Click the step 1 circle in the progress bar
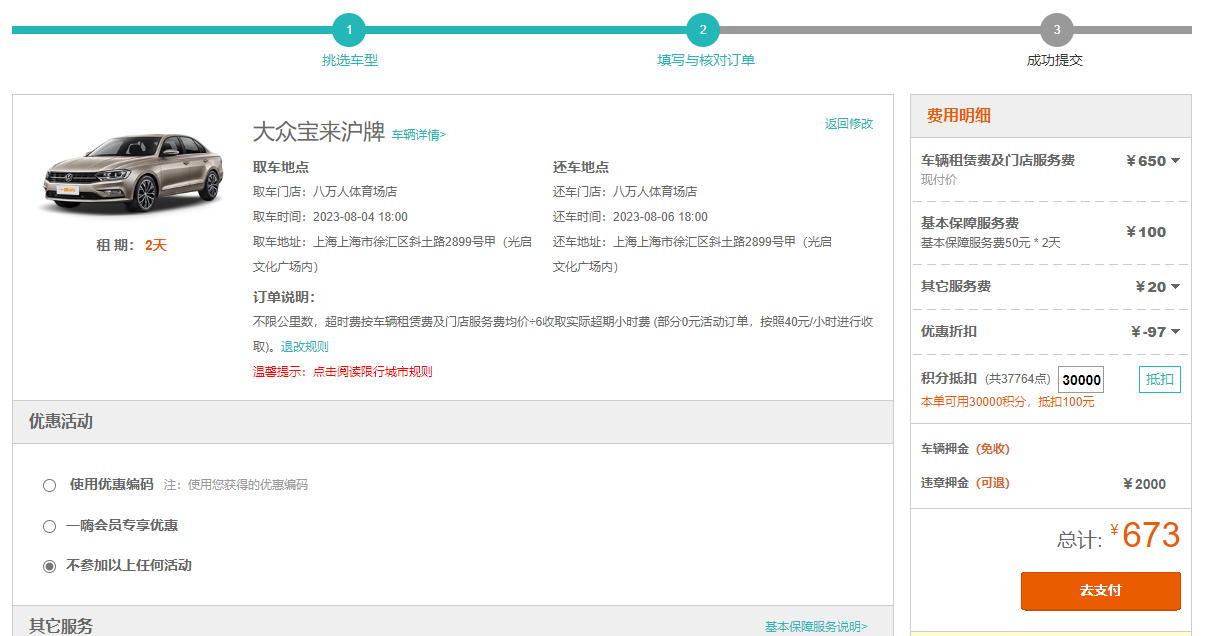 click(349, 30)
